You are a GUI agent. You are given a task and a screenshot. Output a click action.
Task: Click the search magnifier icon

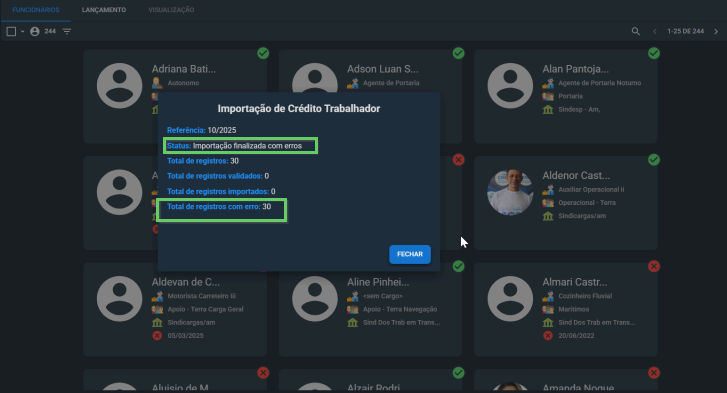tap(636, 32)
